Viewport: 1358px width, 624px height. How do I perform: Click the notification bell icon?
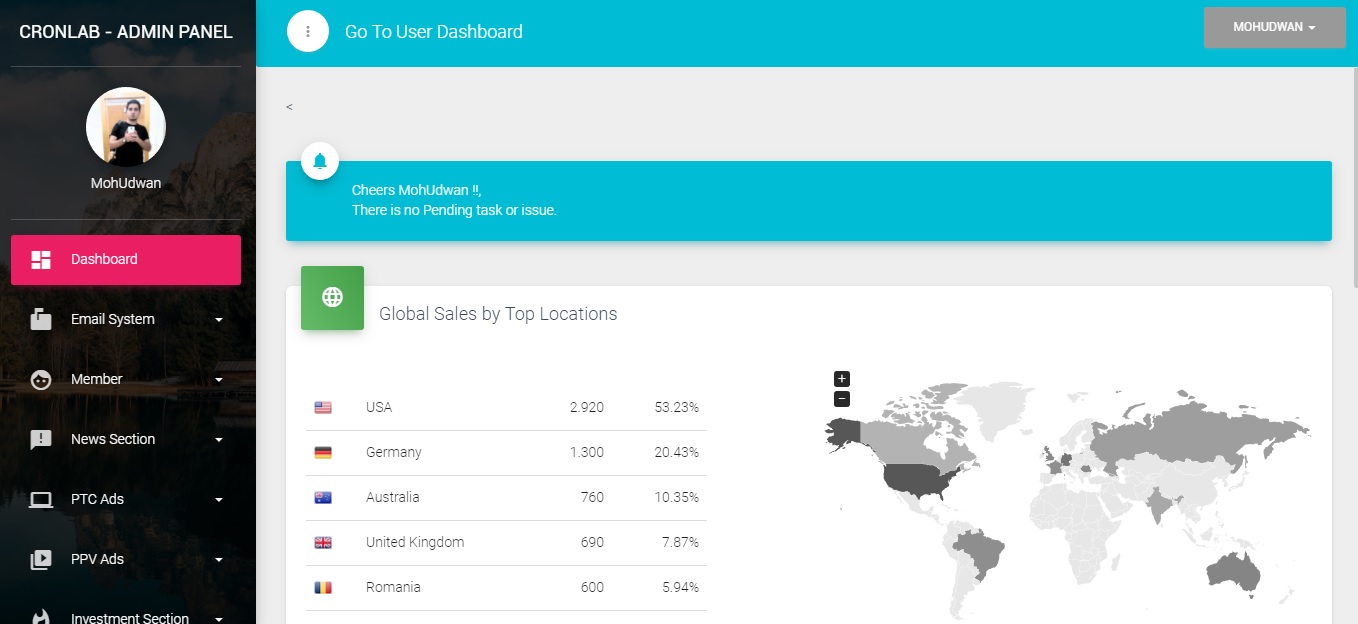tap(320, 161)
